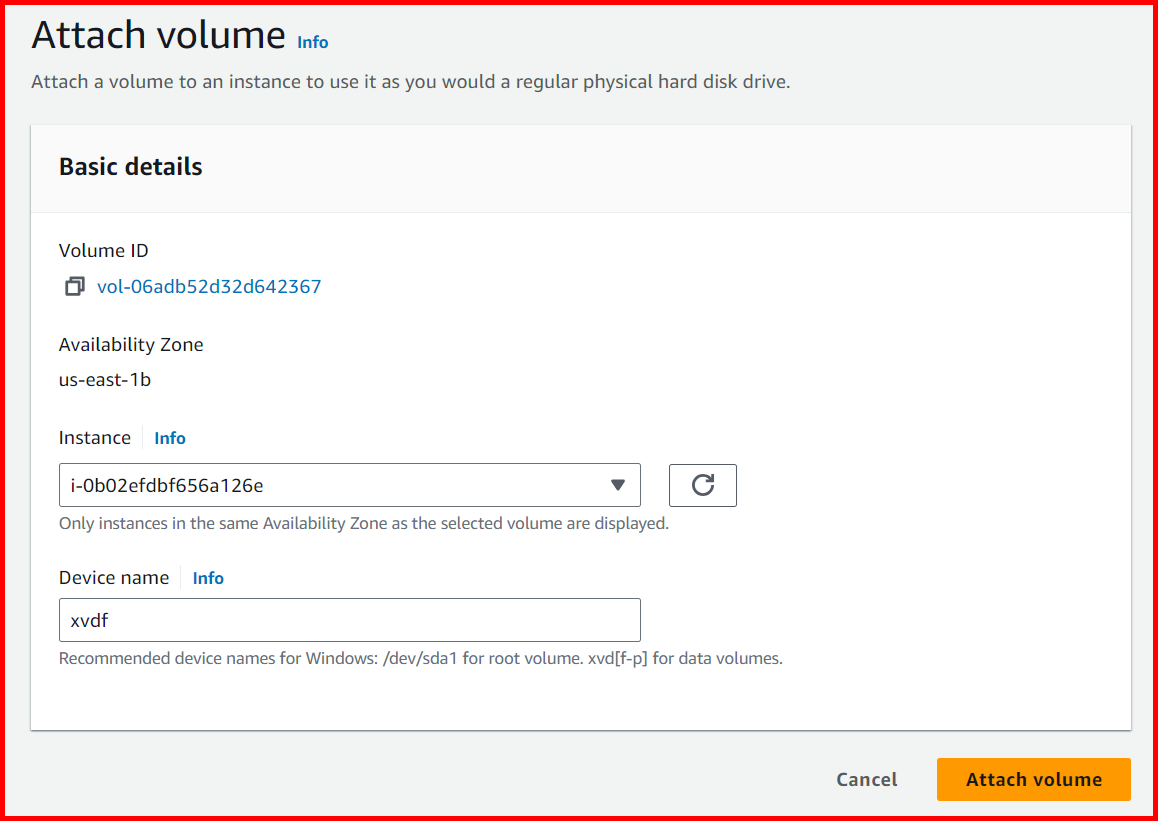
Task: Follow the vol-06adb52d32d642367 volume link
Action: 209,286
